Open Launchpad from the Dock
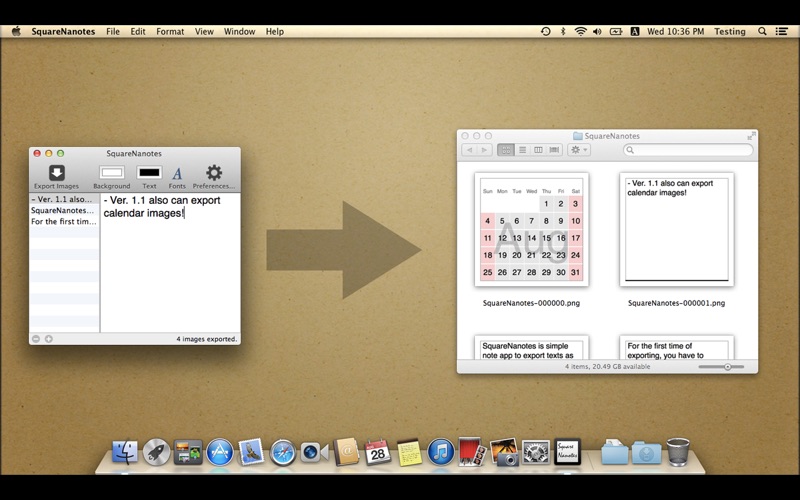The image size is (800, 500). coord(156,452)
